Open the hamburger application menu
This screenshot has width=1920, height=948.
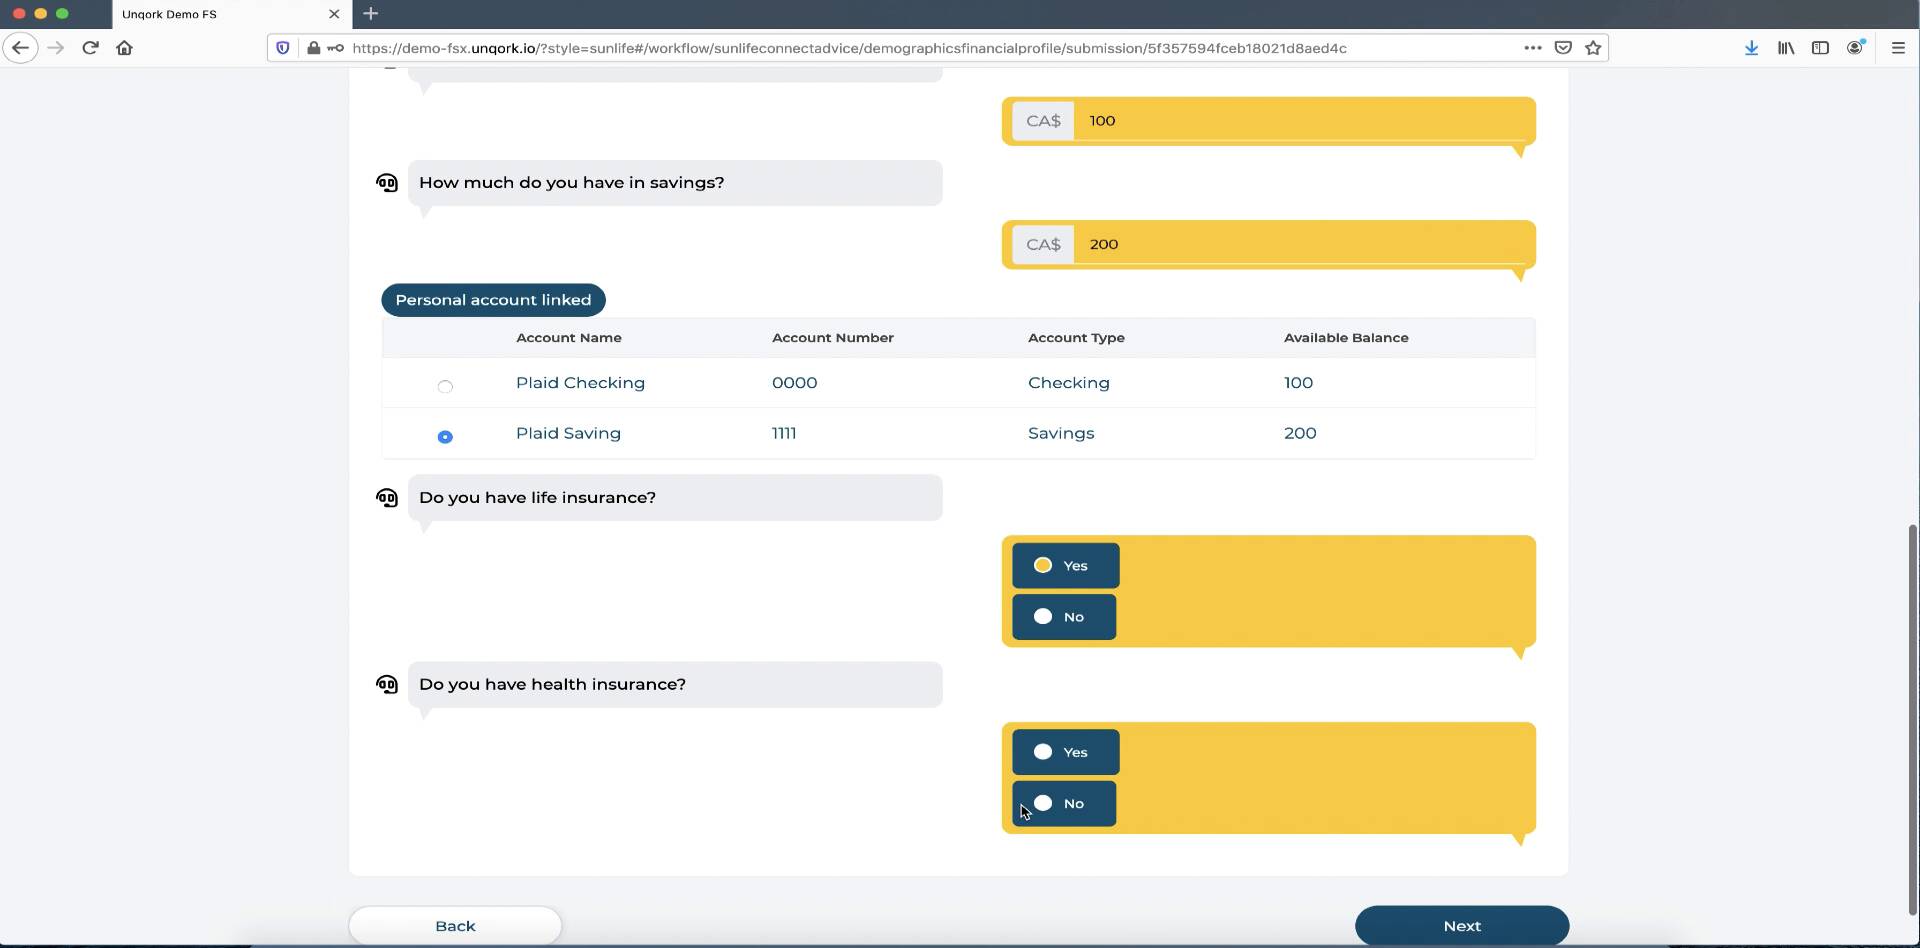coord(1898,47)
